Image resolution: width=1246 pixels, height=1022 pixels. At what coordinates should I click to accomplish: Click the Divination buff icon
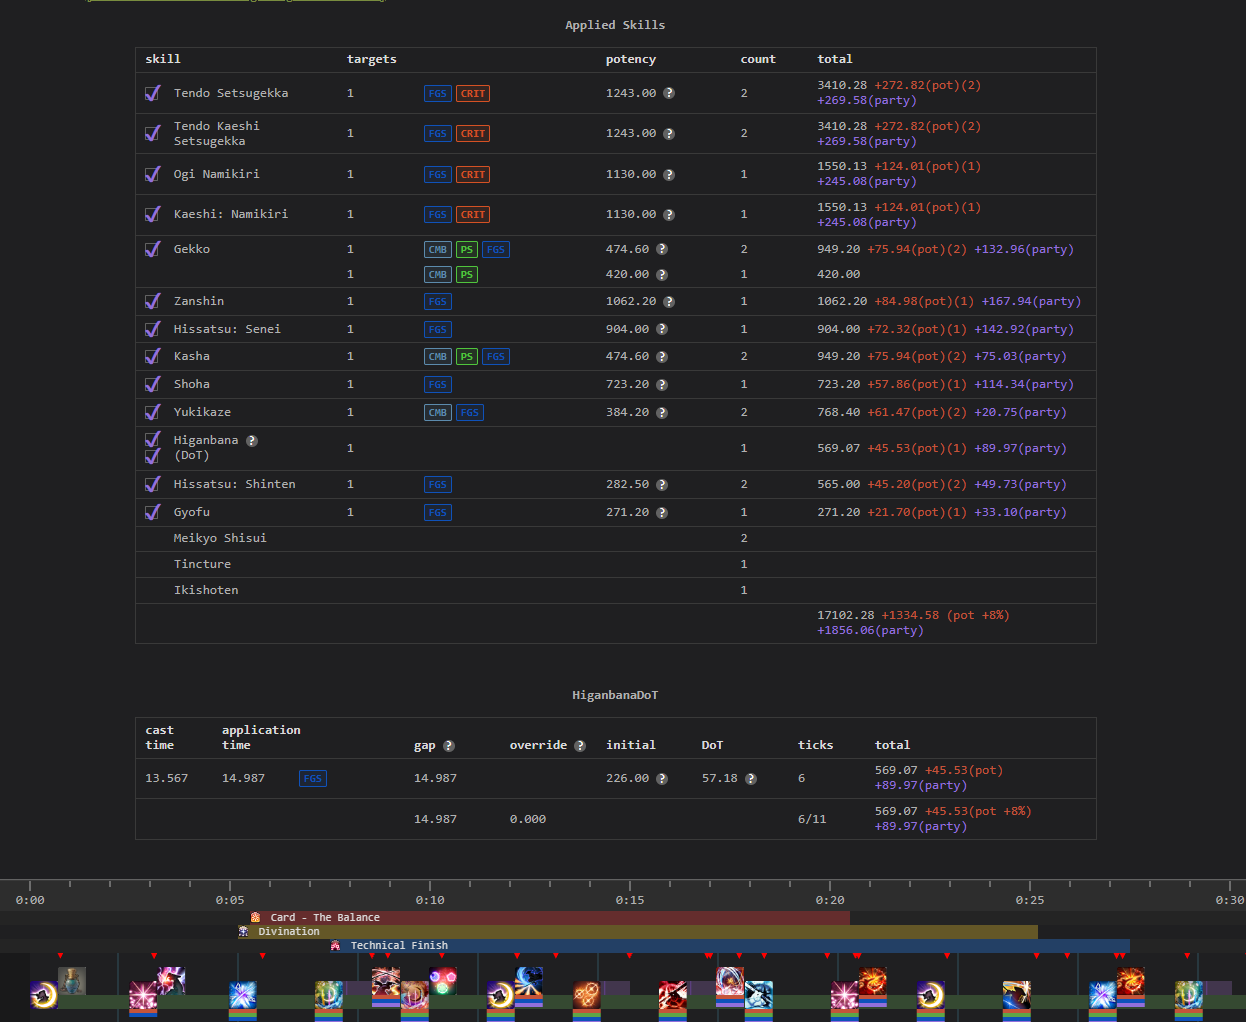tap(244, 931)
